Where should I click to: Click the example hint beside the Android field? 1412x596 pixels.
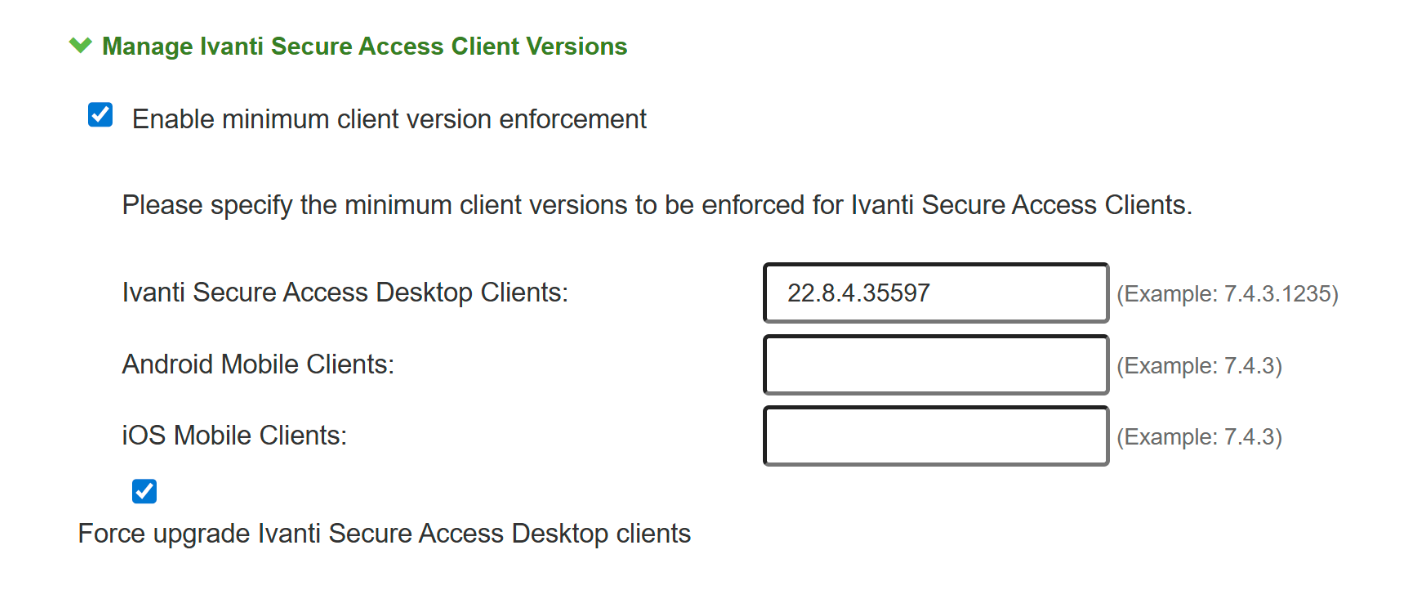1198,366
